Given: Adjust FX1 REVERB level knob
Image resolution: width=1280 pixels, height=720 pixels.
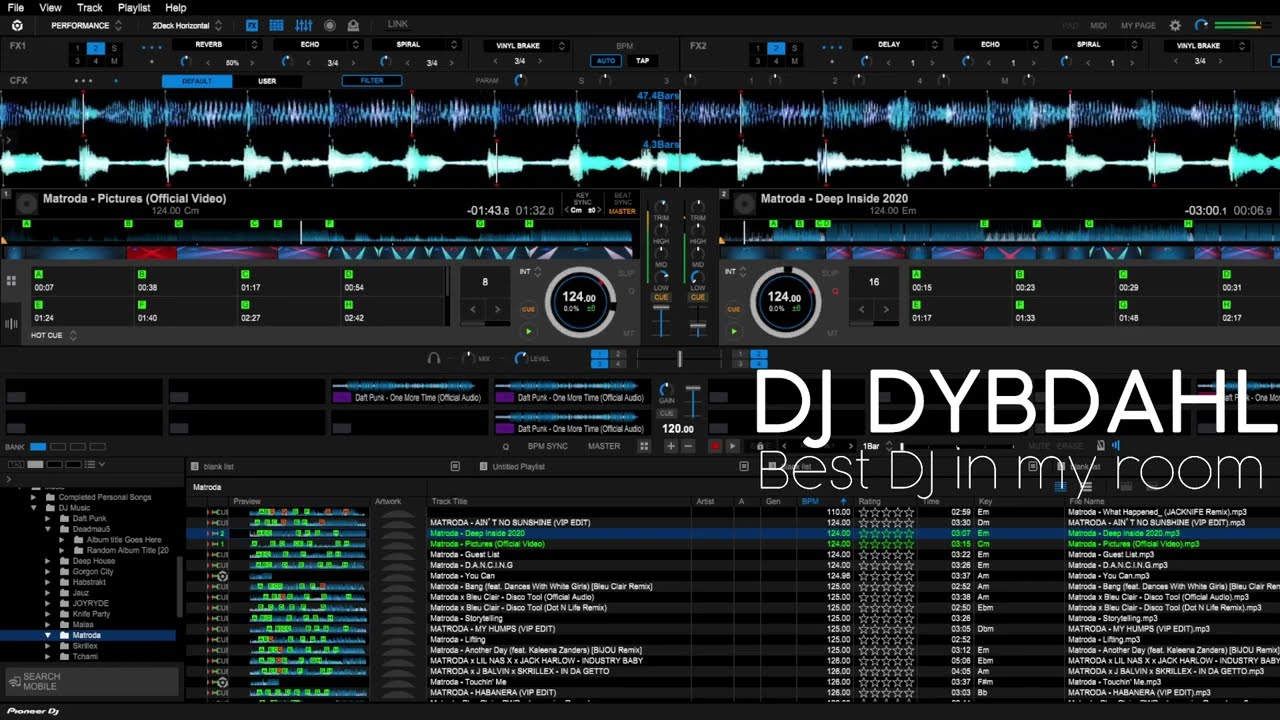Looking at the screenshot, I should 186,62.
